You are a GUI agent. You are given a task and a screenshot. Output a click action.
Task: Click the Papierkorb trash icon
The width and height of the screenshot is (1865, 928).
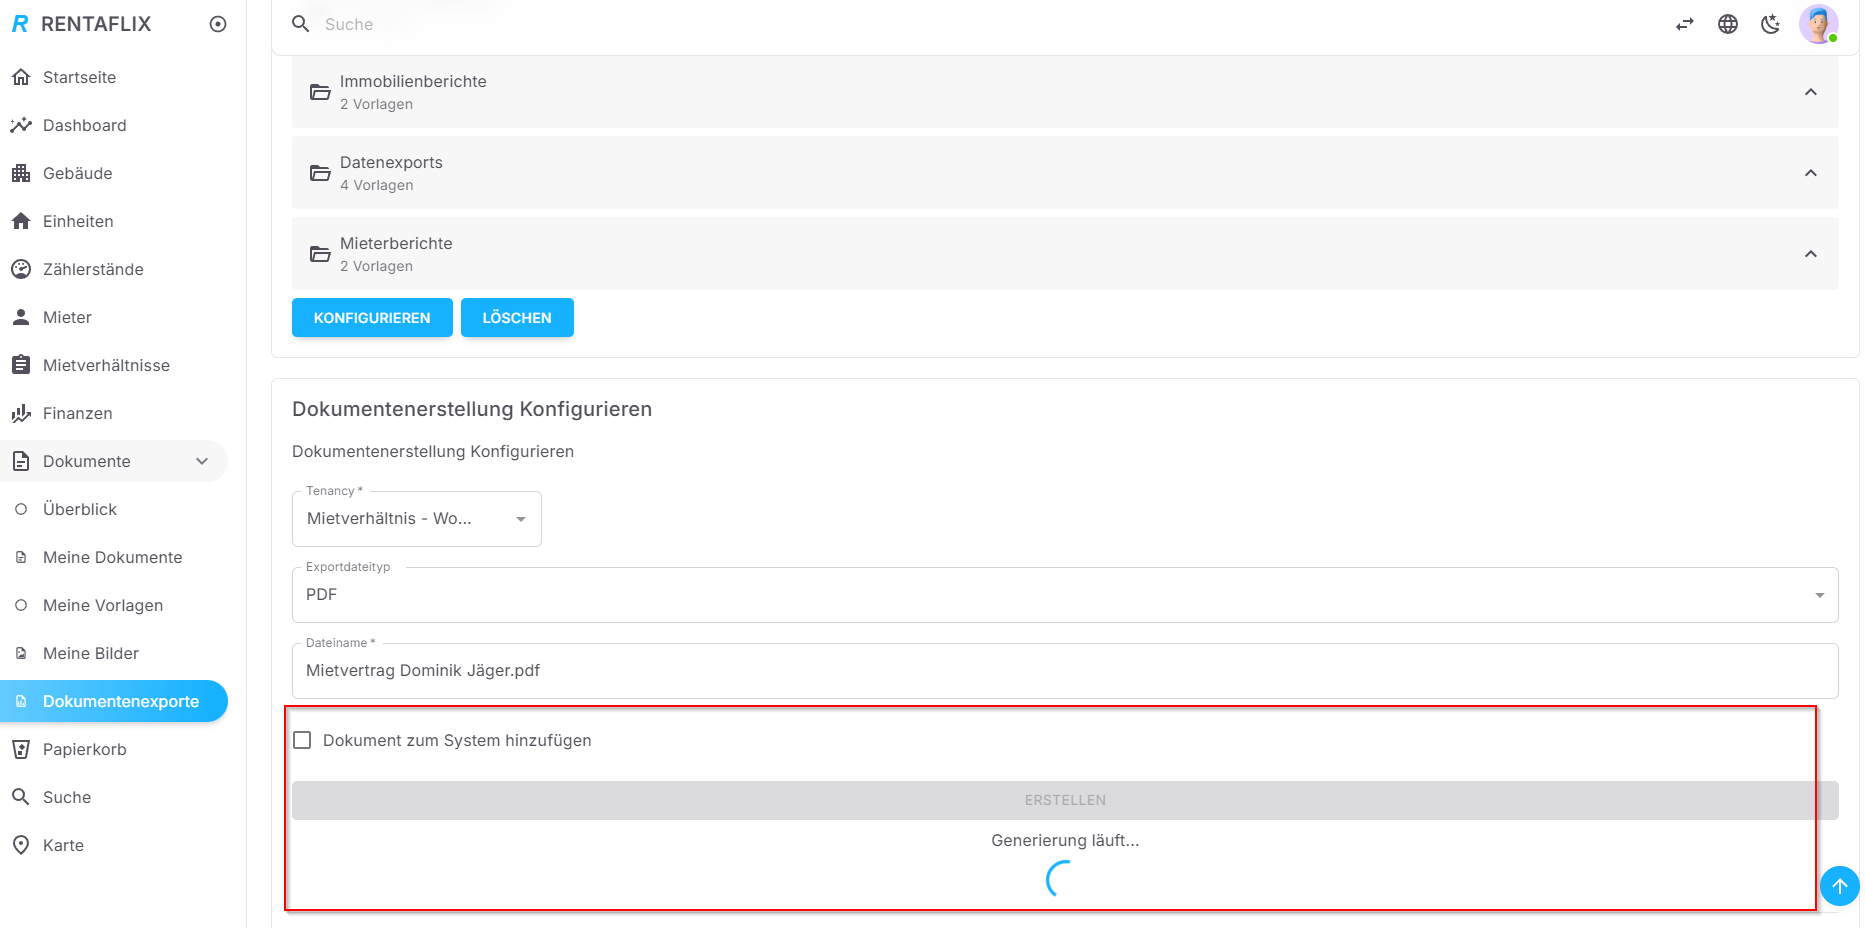21,749
